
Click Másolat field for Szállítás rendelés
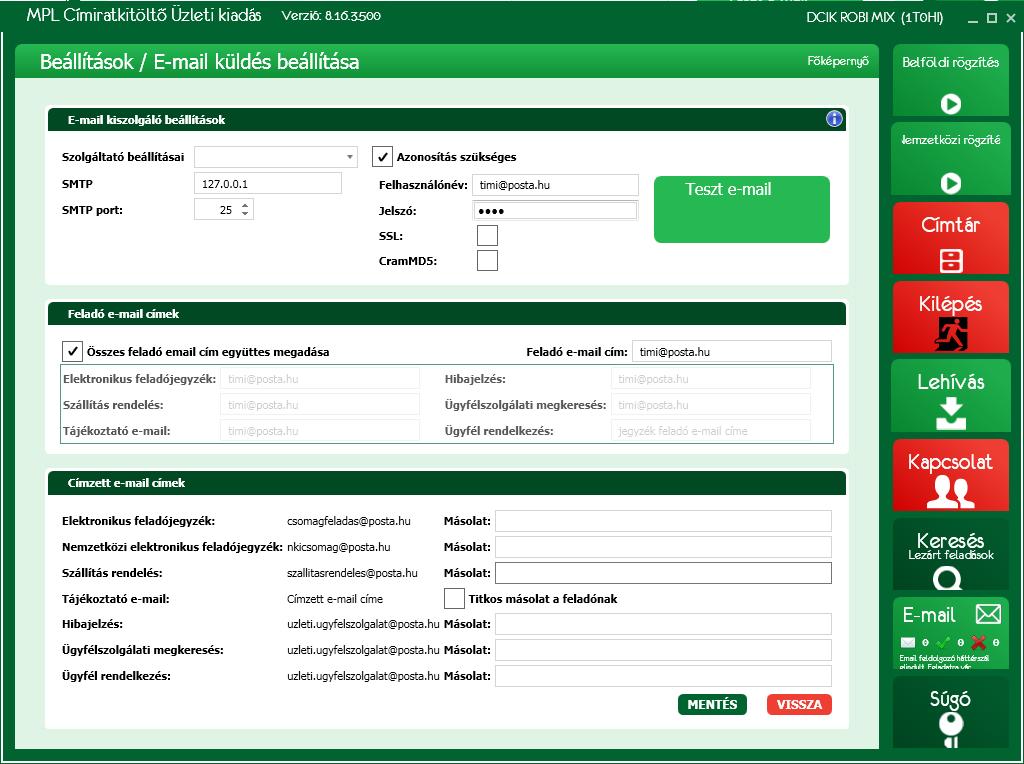[664, 573]
